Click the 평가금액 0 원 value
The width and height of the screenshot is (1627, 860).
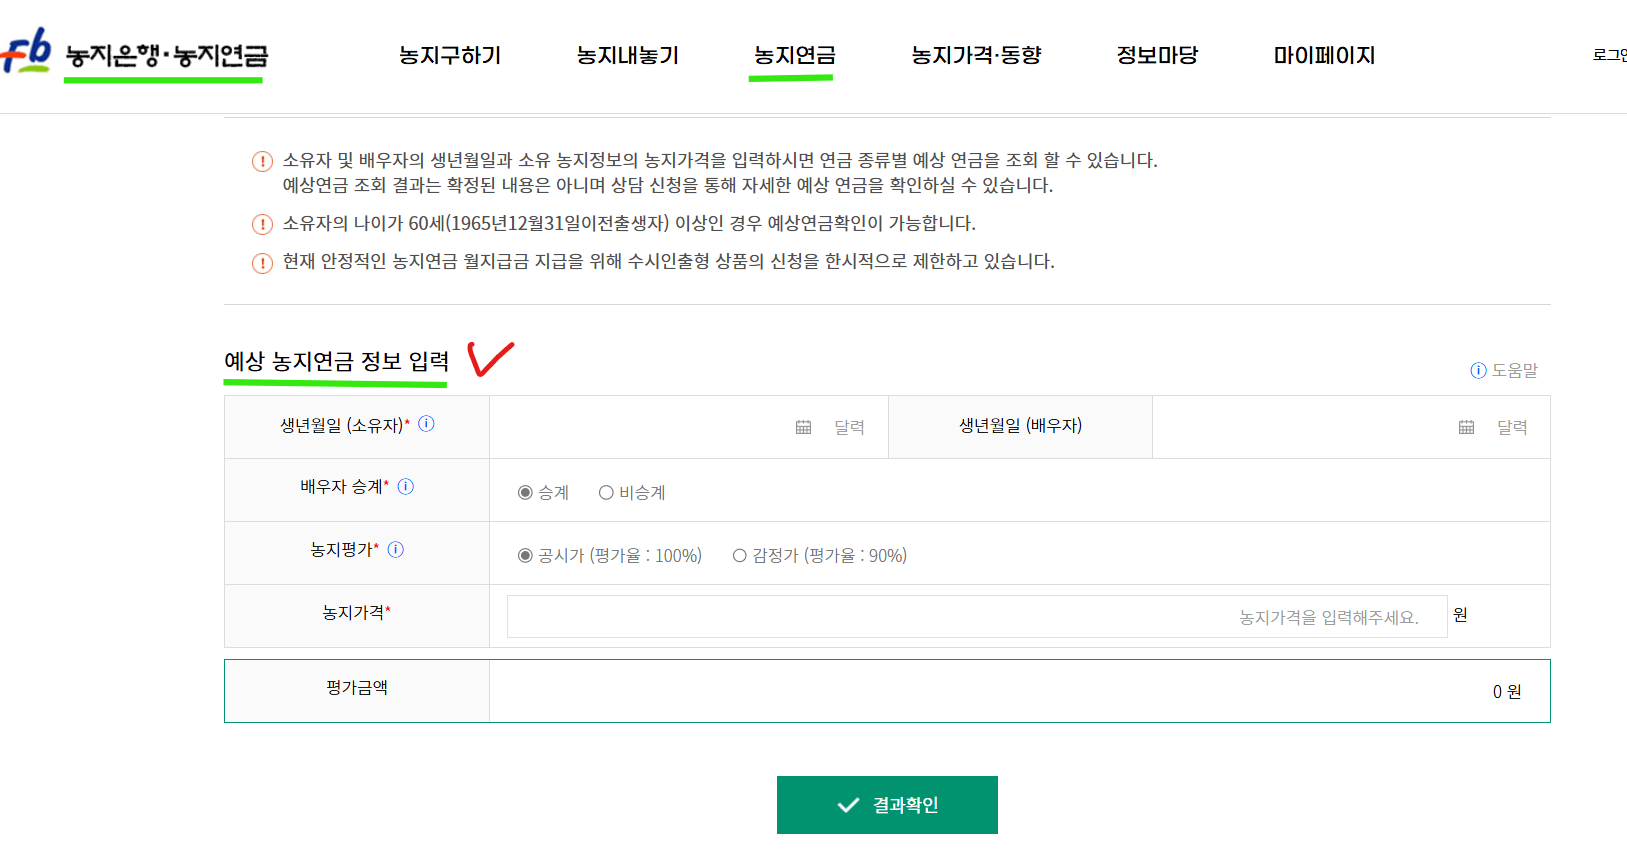pos(1507,692)
